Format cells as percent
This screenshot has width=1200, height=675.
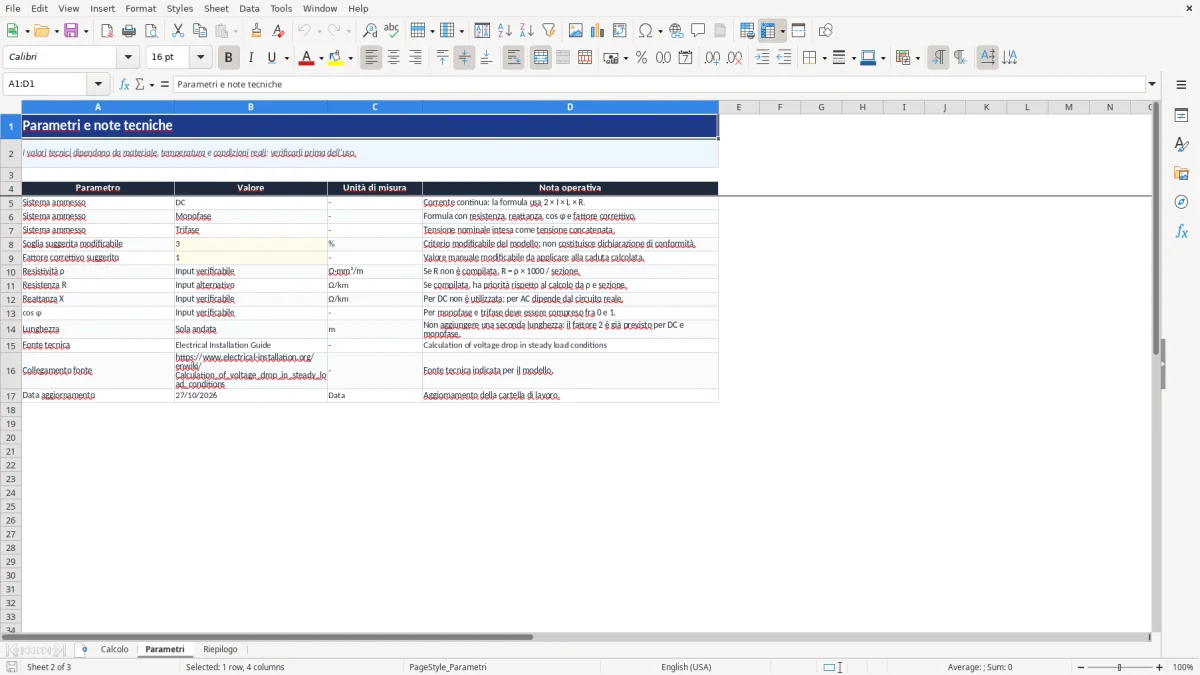[x=642, y=58]
